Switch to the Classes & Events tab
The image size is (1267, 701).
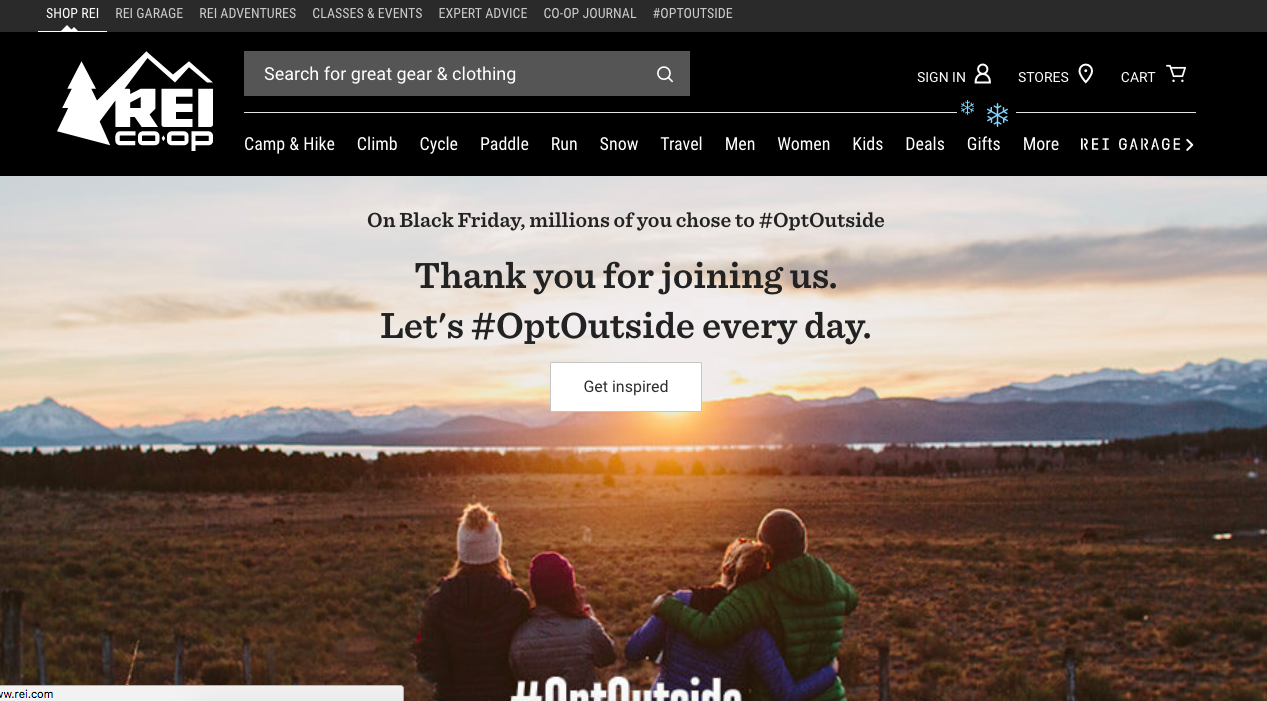[x=367, y=14]
